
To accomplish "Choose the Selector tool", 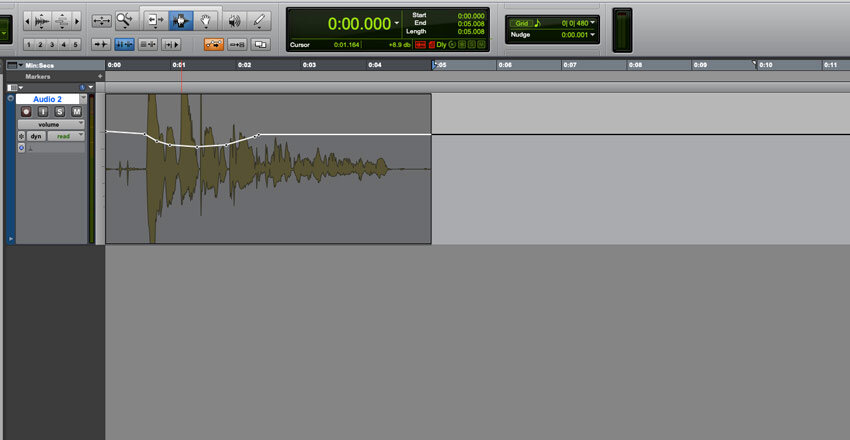I will point(181,21).
